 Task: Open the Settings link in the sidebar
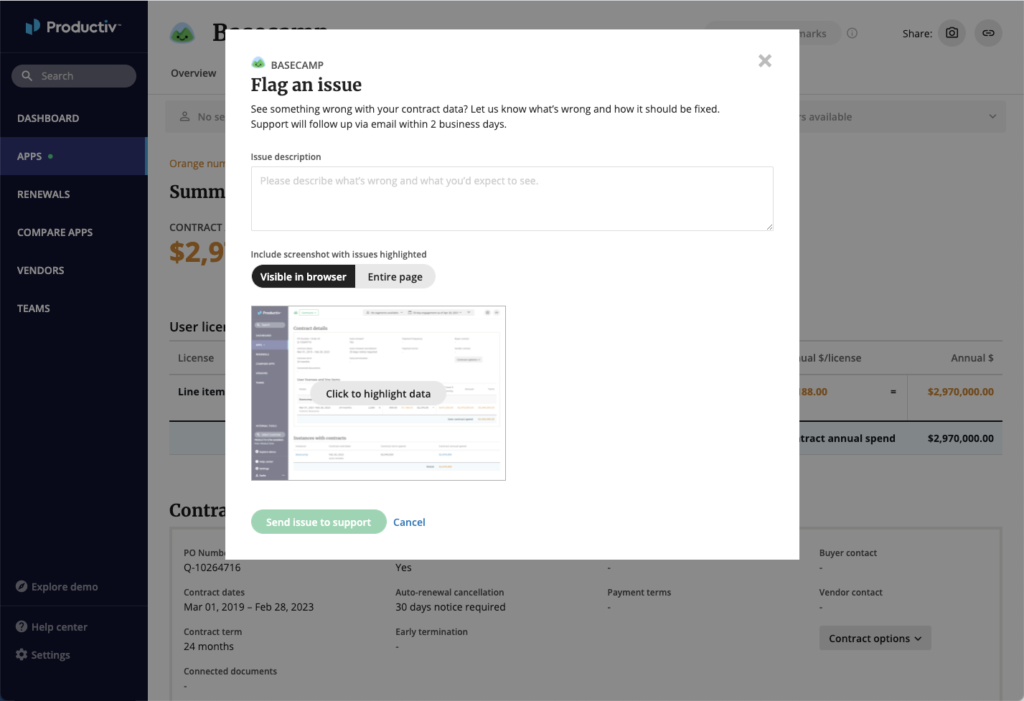50,655
